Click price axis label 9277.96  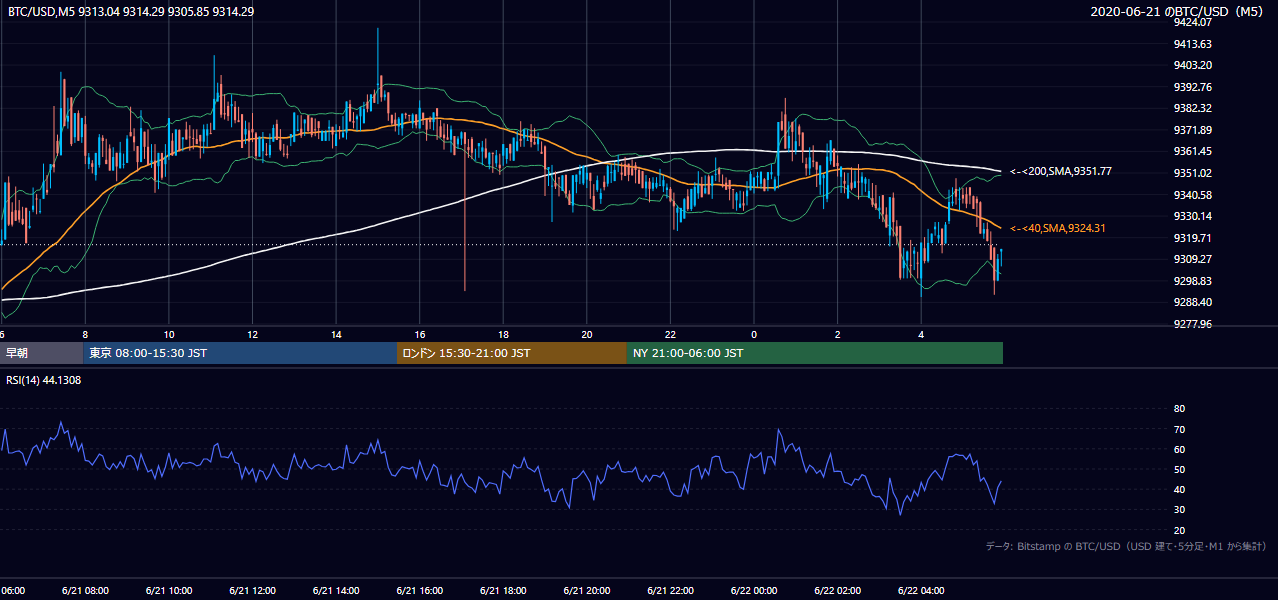pos(1193,324)
